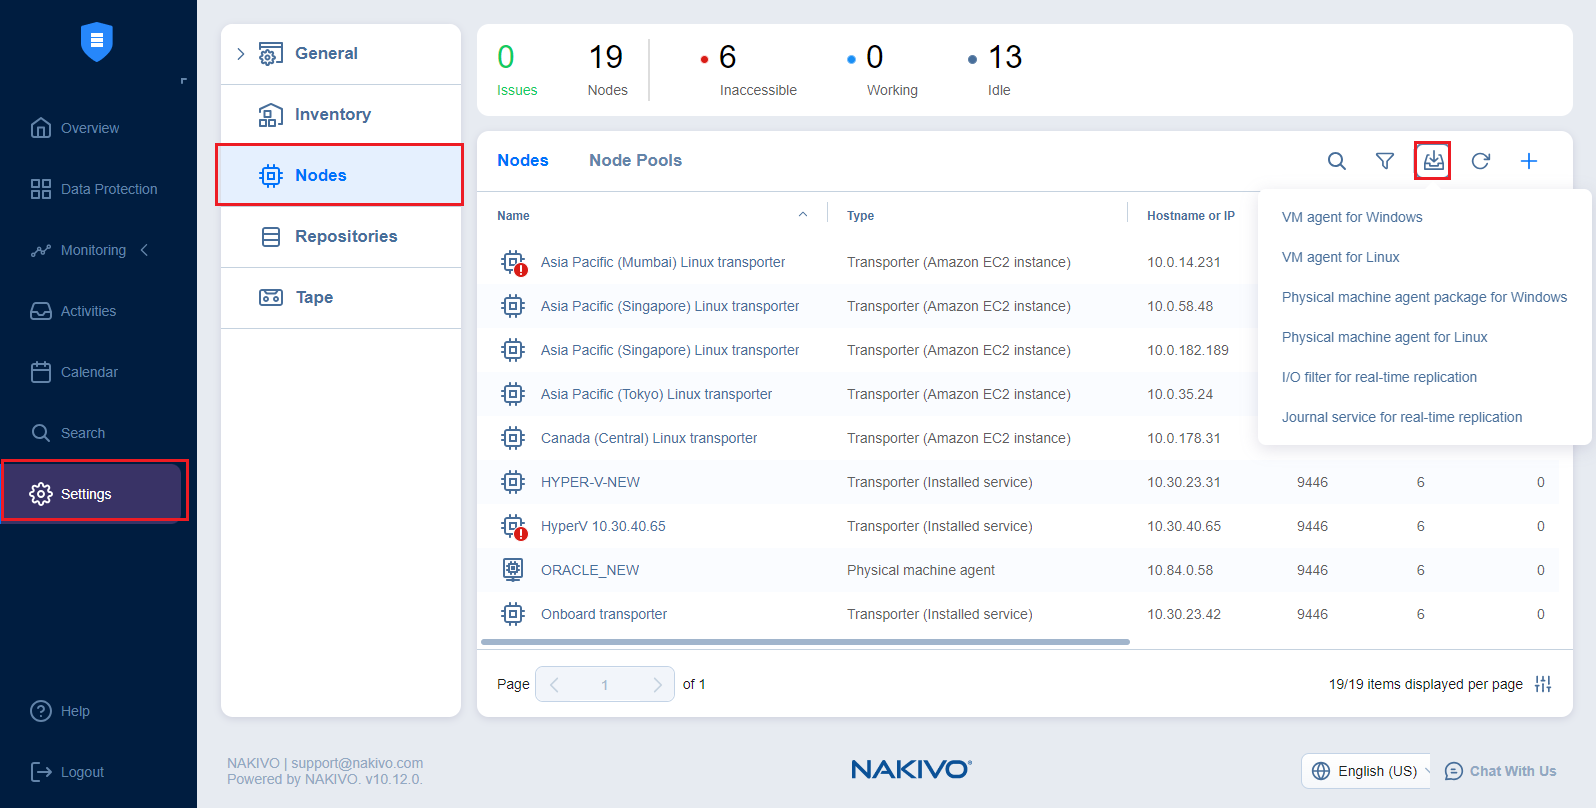Open table column settings icon
Image resolution: width=1596 pixels, height=808 pixels.
coord(1543,684)
